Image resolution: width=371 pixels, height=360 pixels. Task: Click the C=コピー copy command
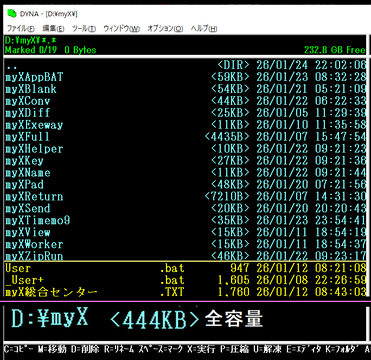19,349
